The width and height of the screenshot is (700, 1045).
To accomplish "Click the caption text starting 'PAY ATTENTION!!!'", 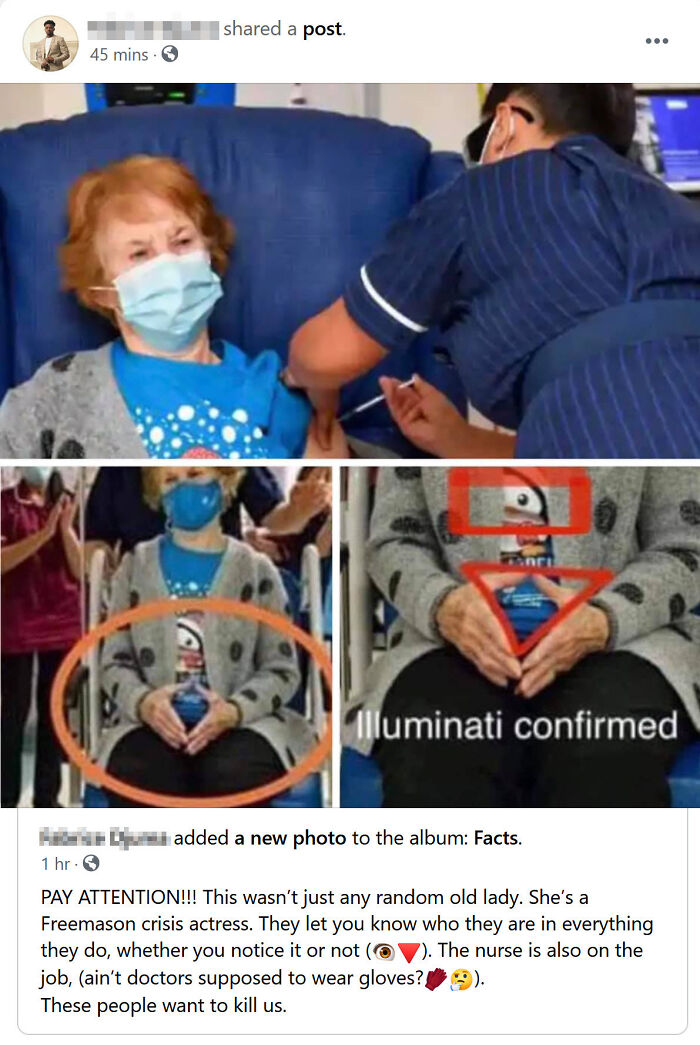I will 347,951.
